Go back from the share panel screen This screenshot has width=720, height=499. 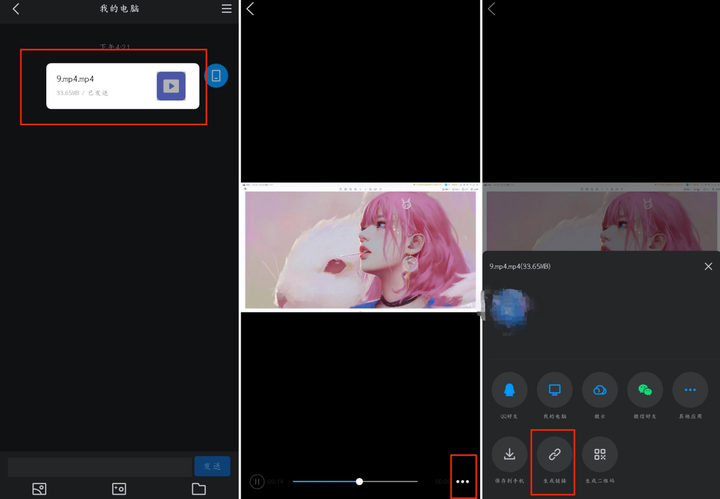tap(492, 9)
